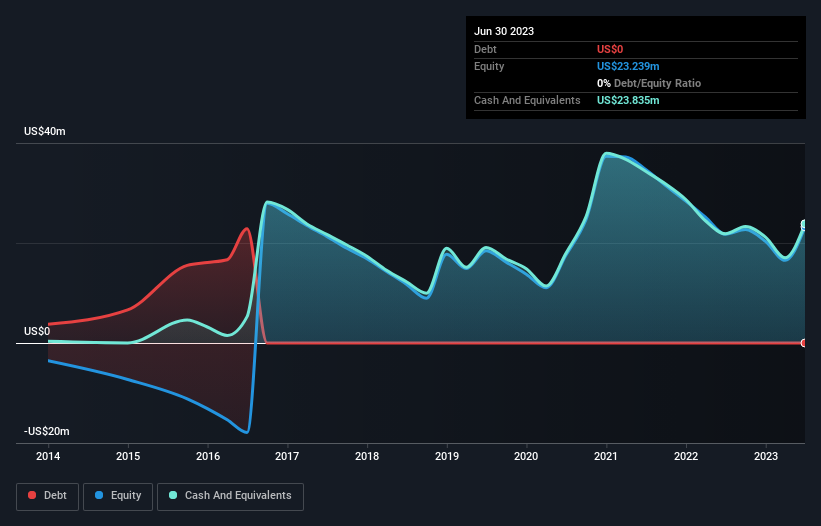Click the Jun 30 2023 tooltip date
Image resolution: width=821 pixels, height=526 pixels.
coord(504,31)
